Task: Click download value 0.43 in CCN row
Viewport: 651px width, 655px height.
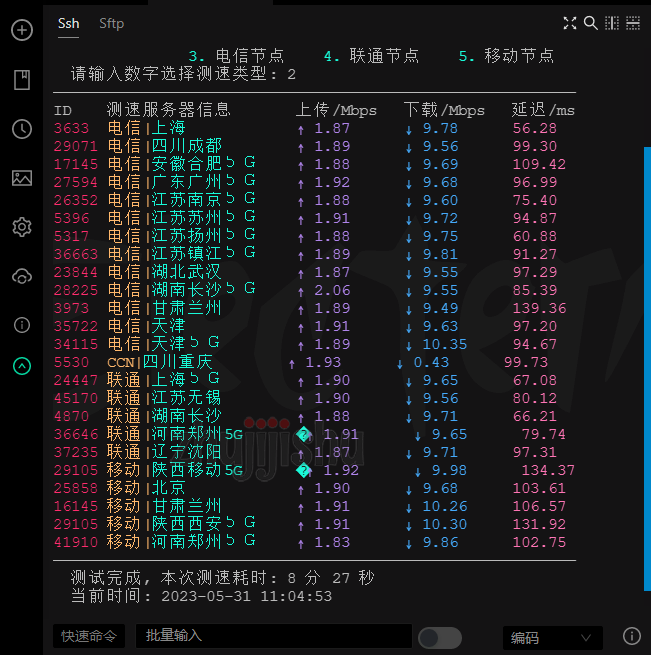Action: click(431, 362)
